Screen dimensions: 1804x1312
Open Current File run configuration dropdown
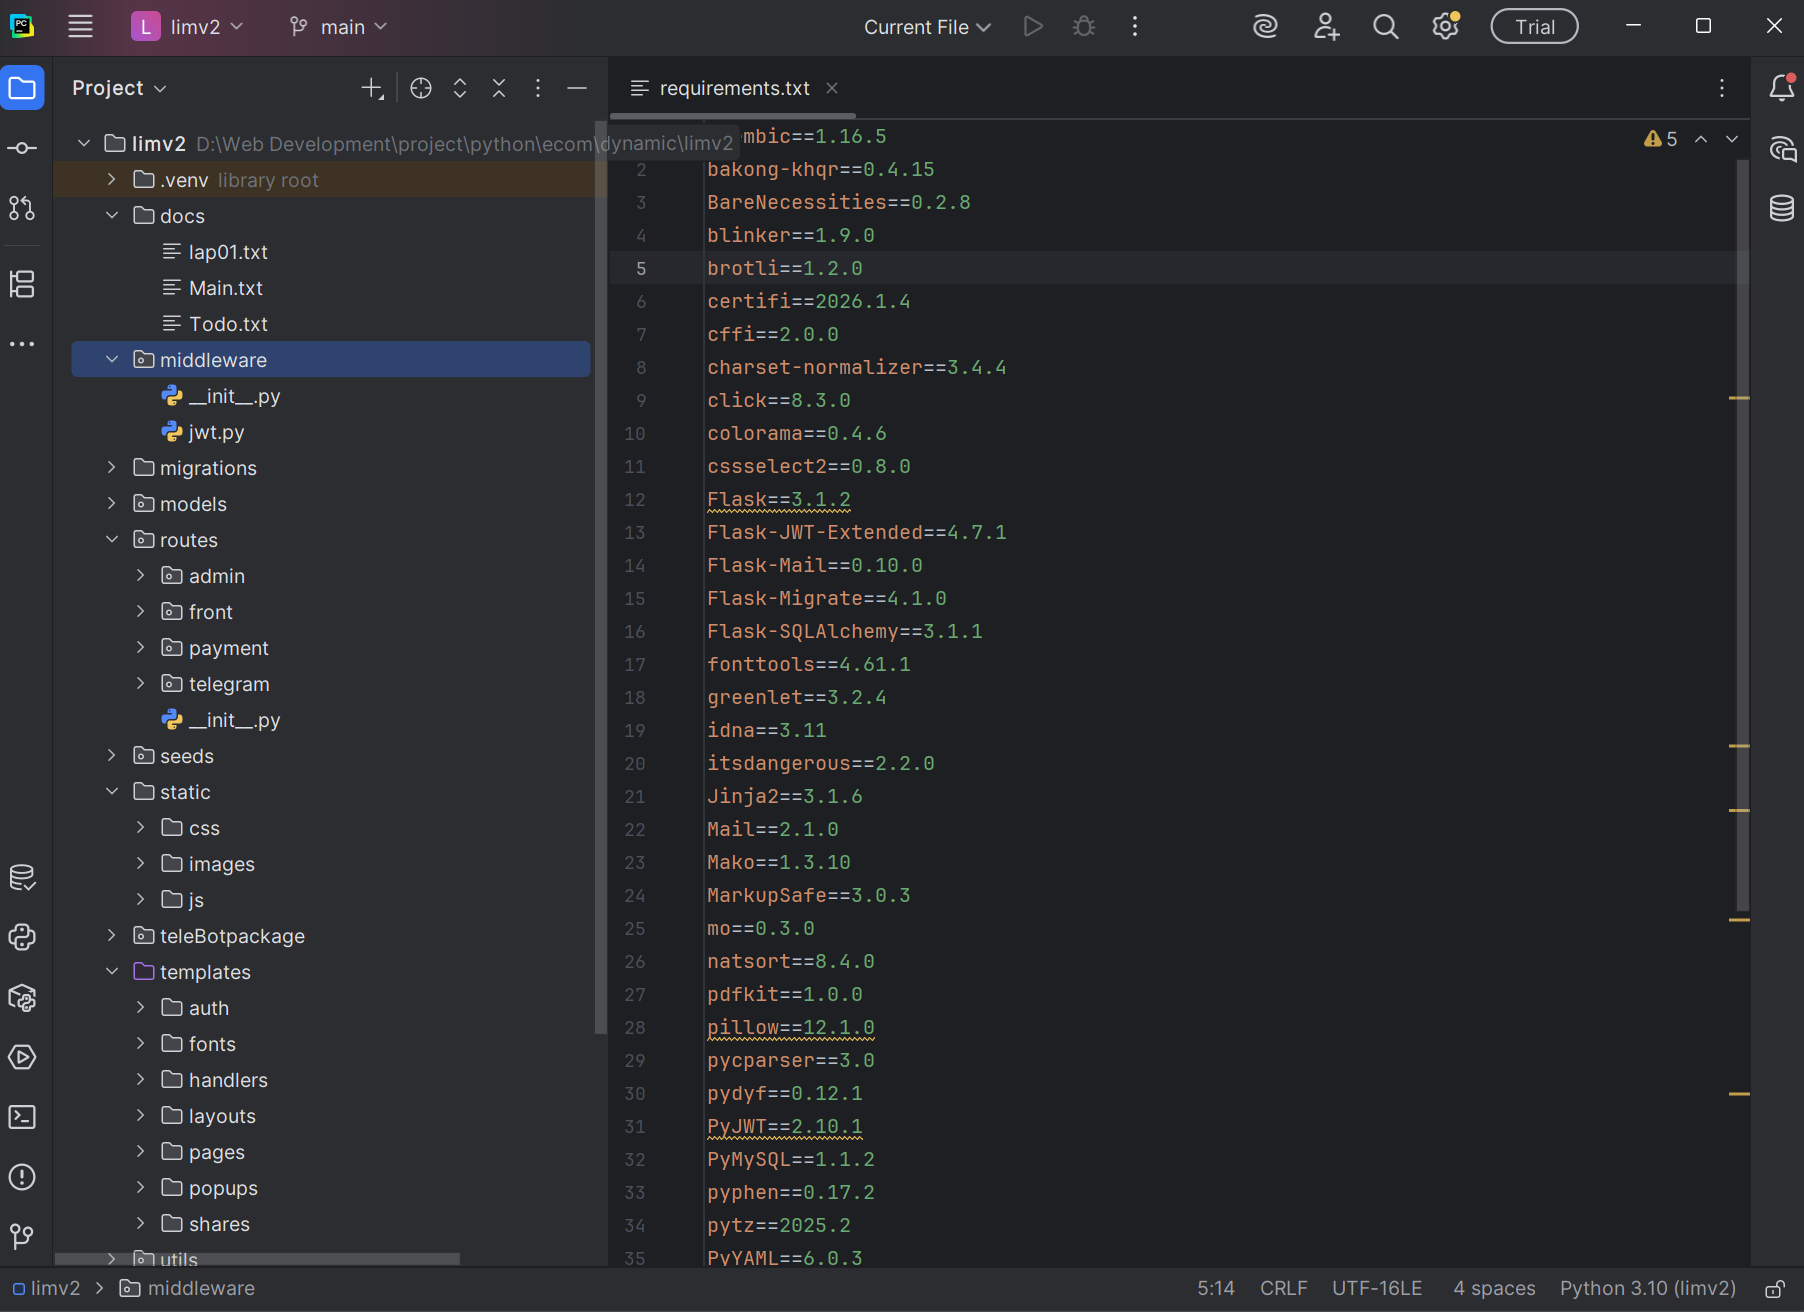pos(927,27)
